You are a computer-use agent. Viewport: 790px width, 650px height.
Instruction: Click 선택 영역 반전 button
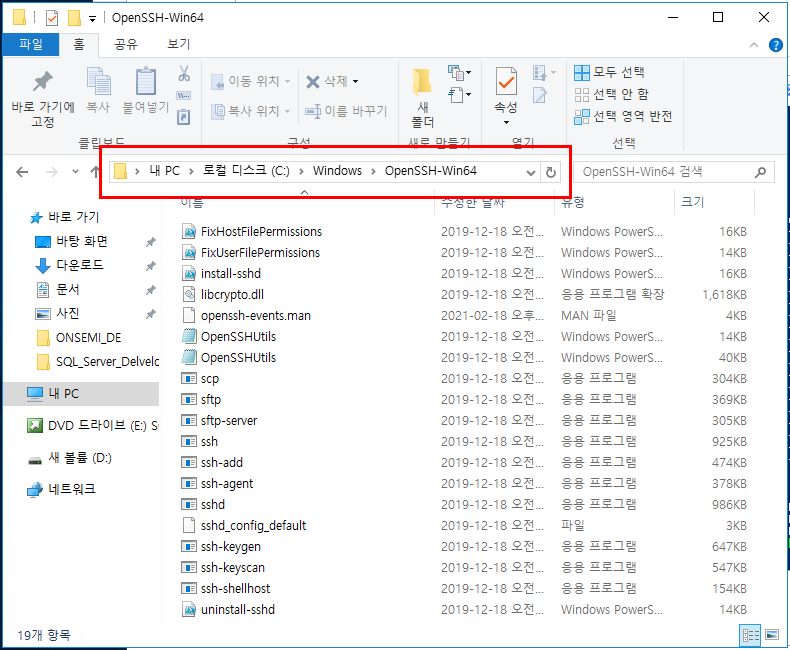coord(623,116)
